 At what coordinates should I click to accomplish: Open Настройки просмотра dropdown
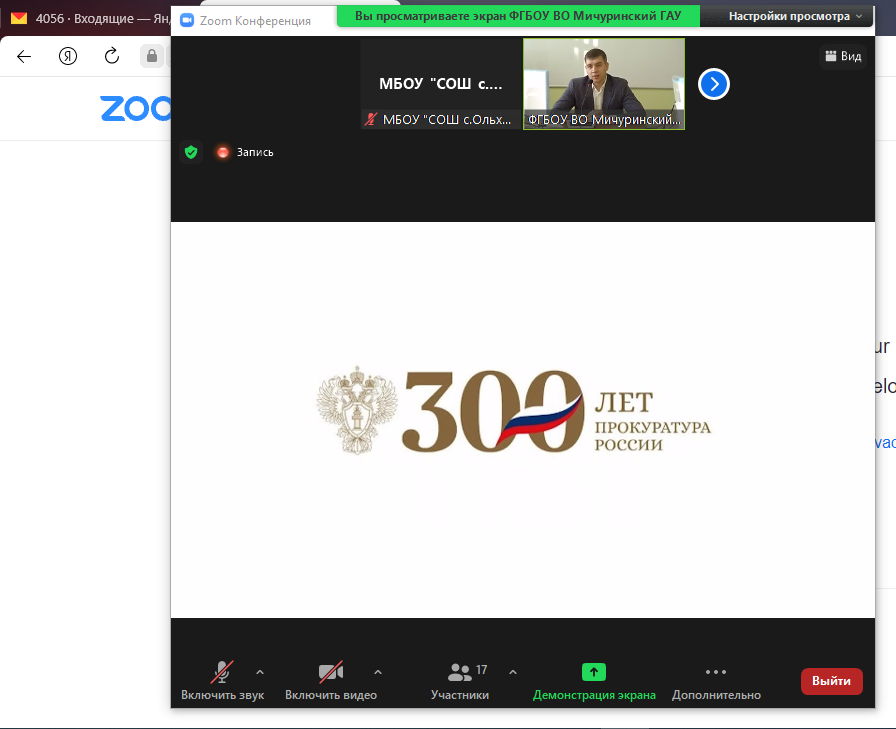pyautogui.click(x=795, y=17)
